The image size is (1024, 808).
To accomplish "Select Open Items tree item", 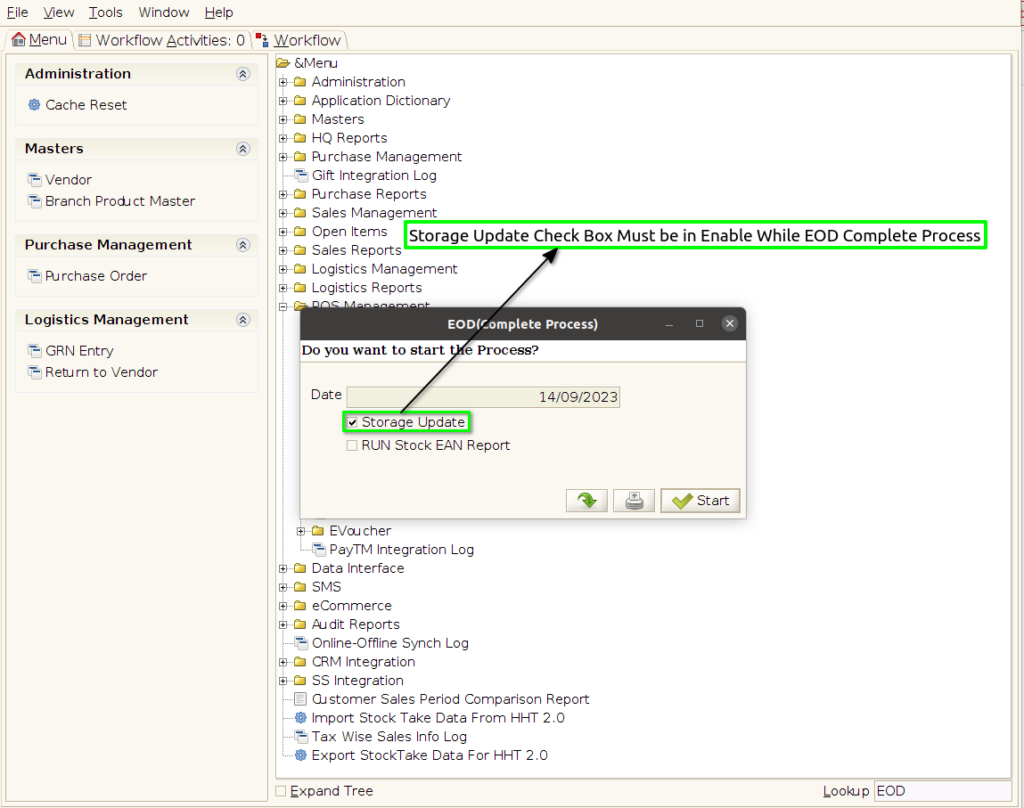I will click(x=349, y=231).
